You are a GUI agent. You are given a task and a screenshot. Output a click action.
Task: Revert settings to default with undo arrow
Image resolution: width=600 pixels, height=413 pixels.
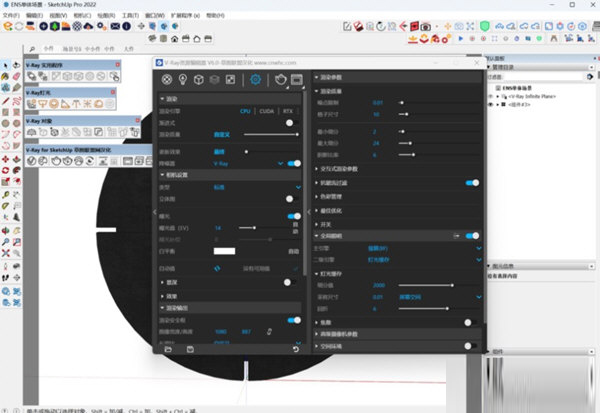(295, 349)
